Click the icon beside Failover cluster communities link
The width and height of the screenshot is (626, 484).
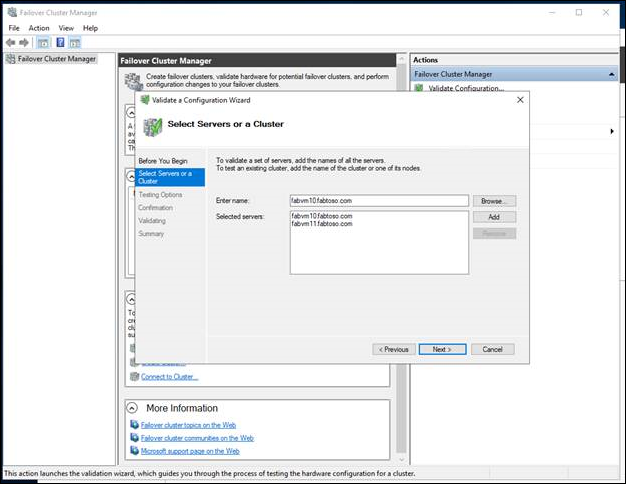pos(135,438)
